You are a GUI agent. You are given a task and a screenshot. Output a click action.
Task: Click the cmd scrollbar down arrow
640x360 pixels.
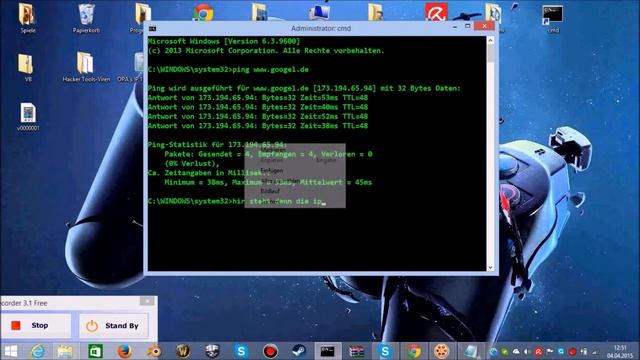pos(491,267)
